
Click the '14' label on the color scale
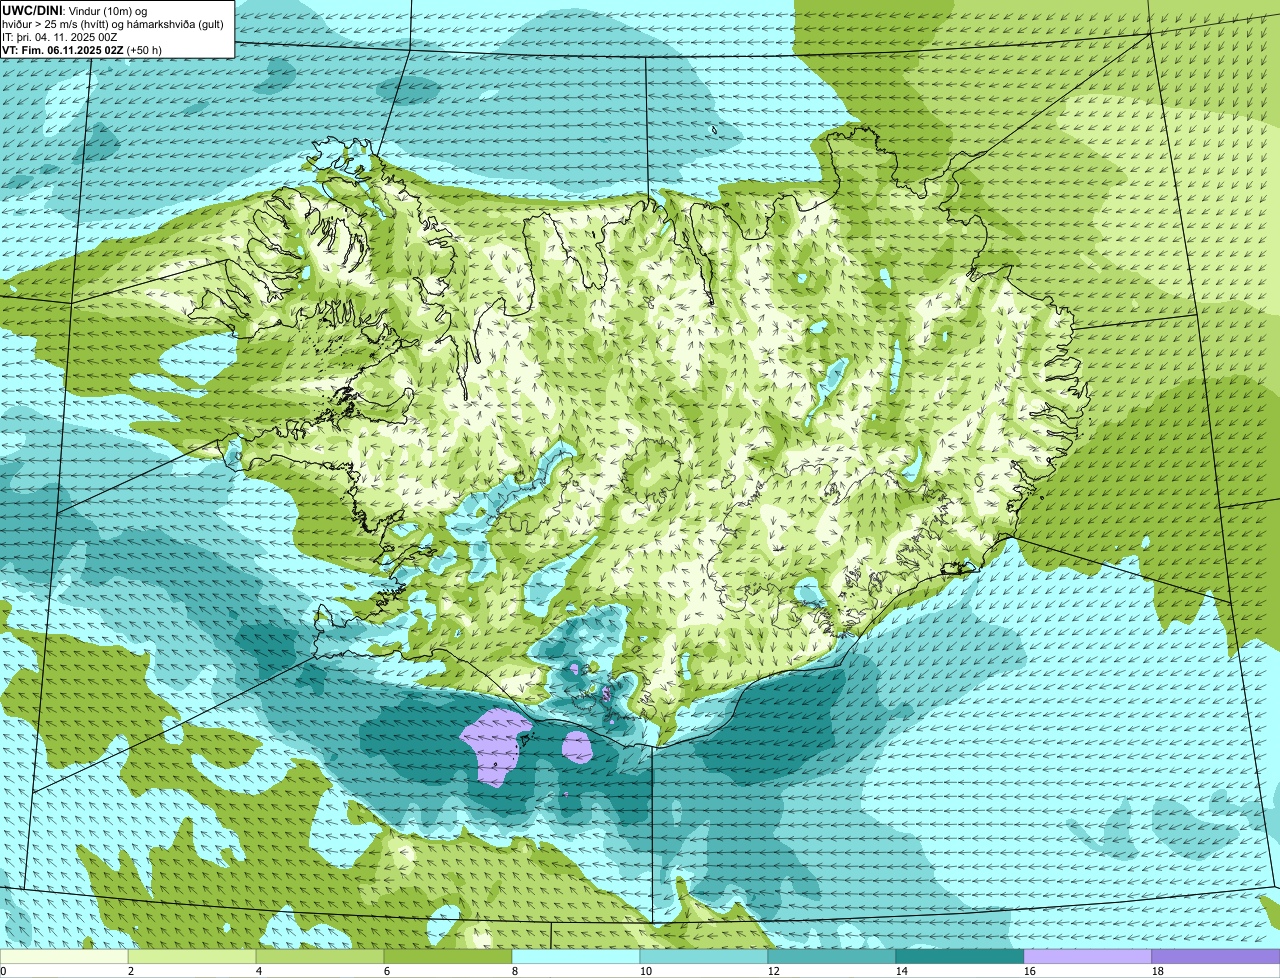[902, 971]
